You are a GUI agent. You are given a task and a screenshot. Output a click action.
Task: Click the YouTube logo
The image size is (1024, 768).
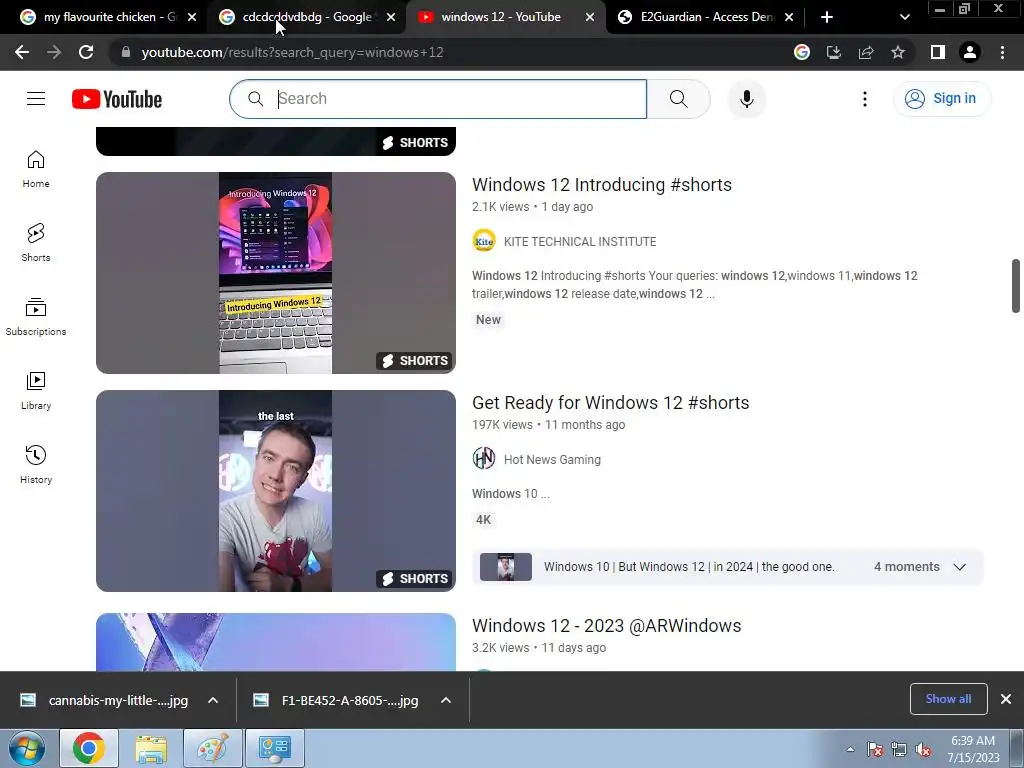pyautogui.click(x=117, y=99)
